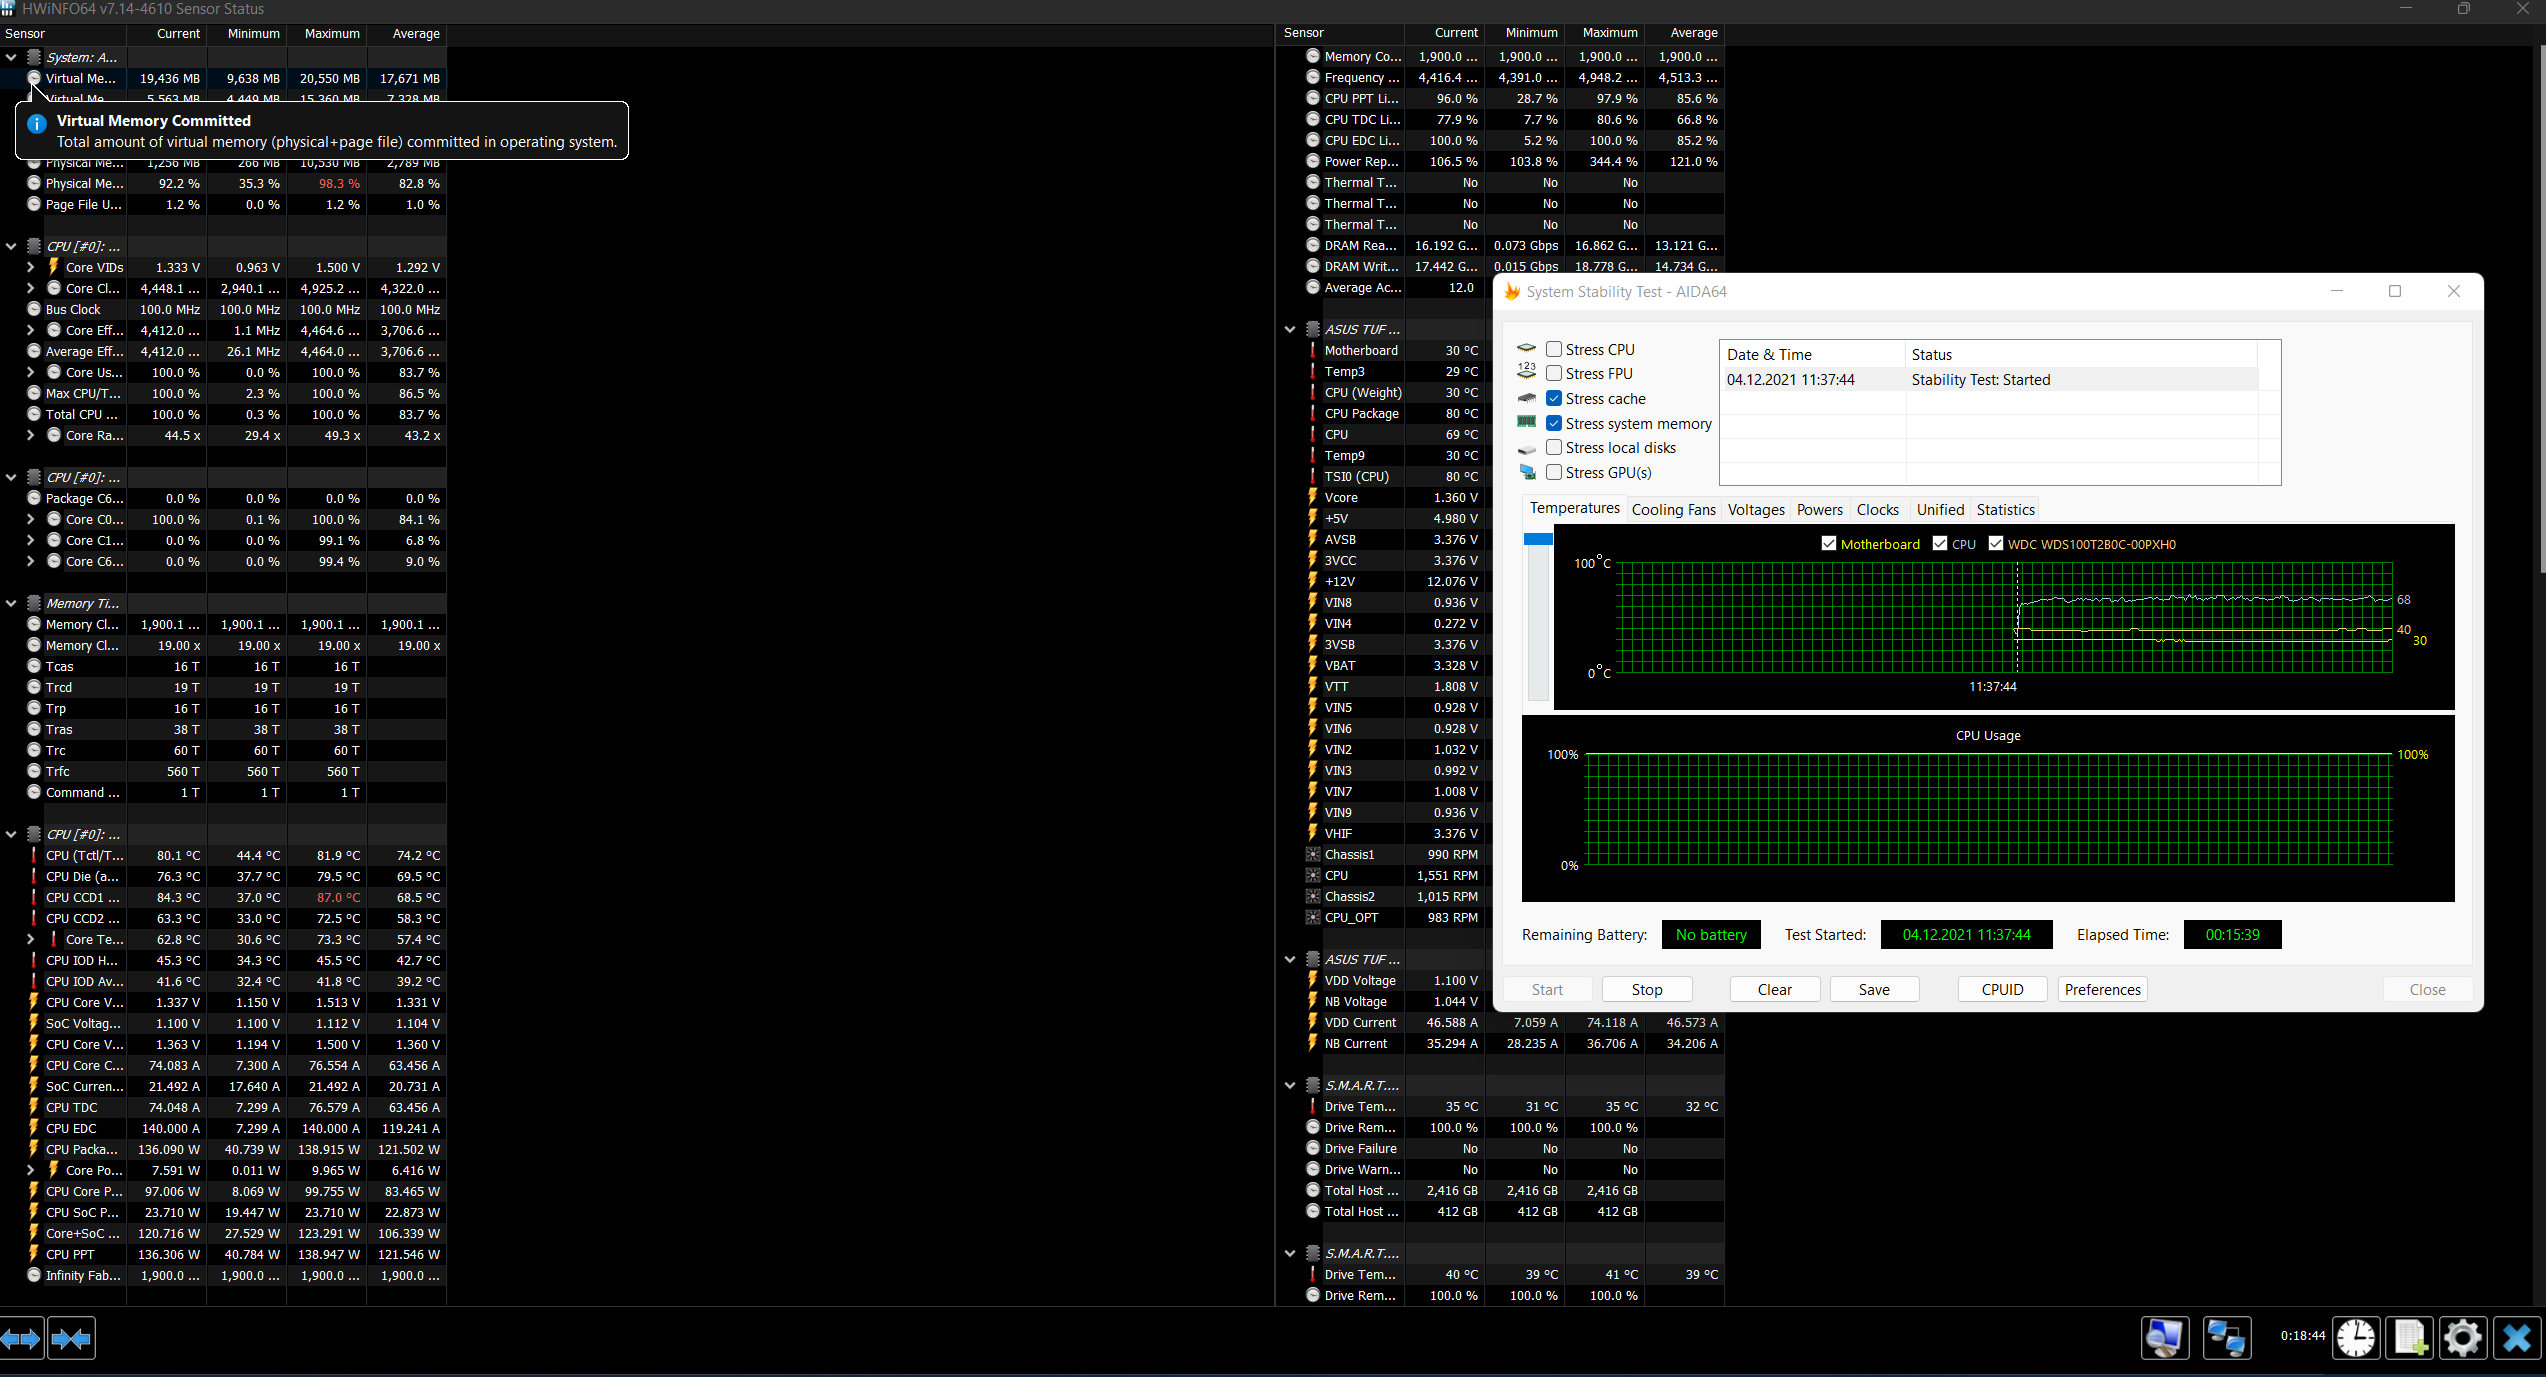
Task: Collapse the Memory Timings sensor group
Action: 11,603
